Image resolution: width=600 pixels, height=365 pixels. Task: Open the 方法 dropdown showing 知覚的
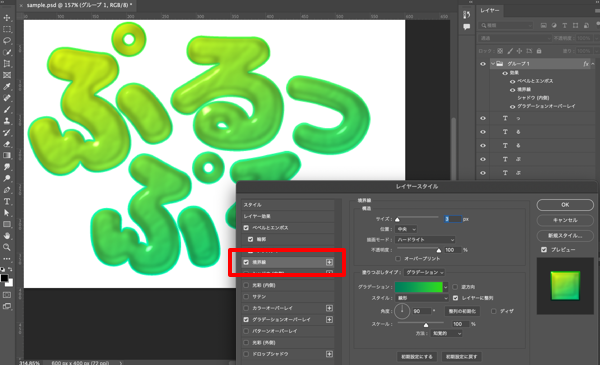click(446, 334)
